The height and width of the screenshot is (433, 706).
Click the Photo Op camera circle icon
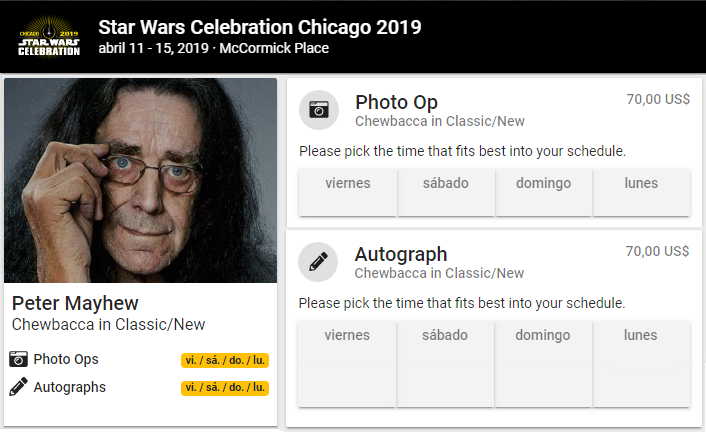coord(319,110)
